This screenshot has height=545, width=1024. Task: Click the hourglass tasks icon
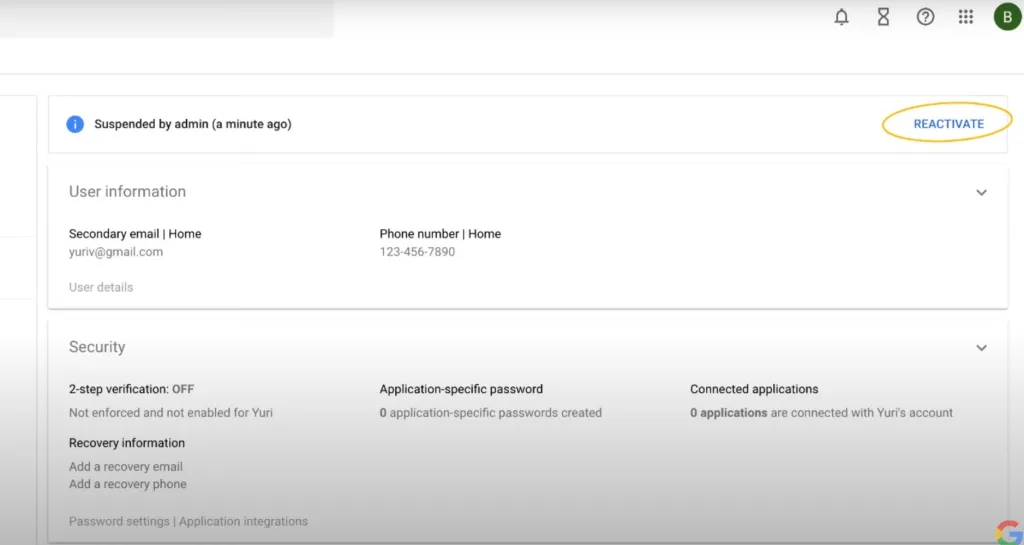(x=883, y=17)
